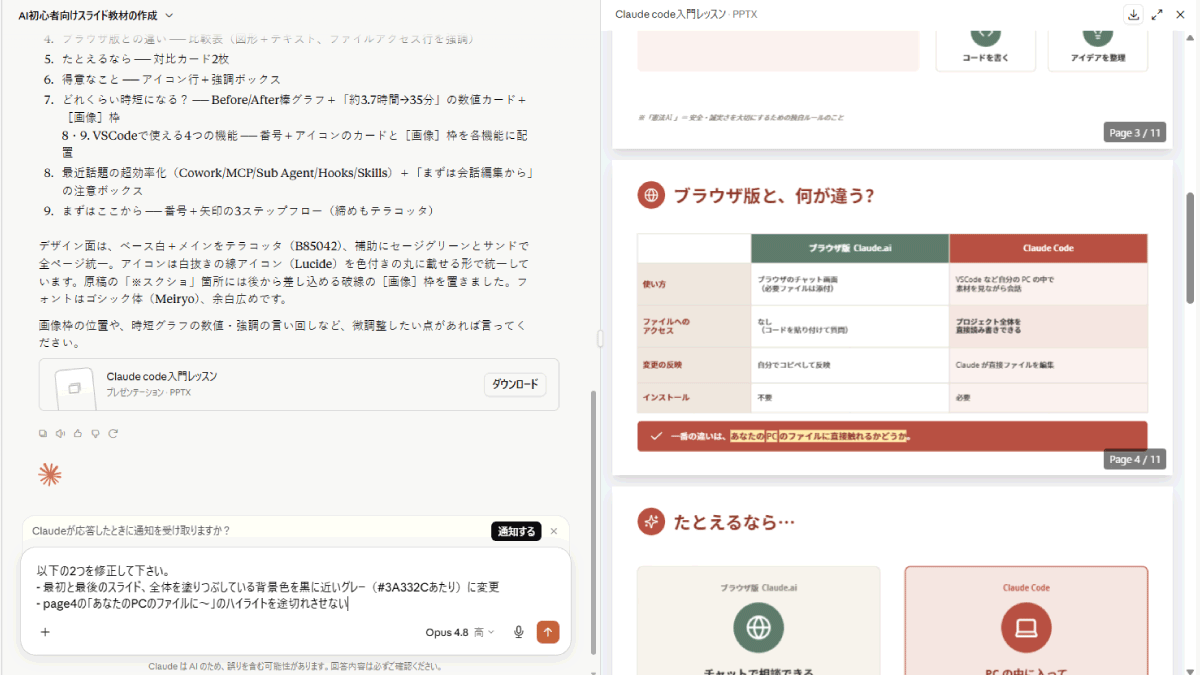Give the response a thumbs down
The image size is (1200, 675).
coord(95,433)
